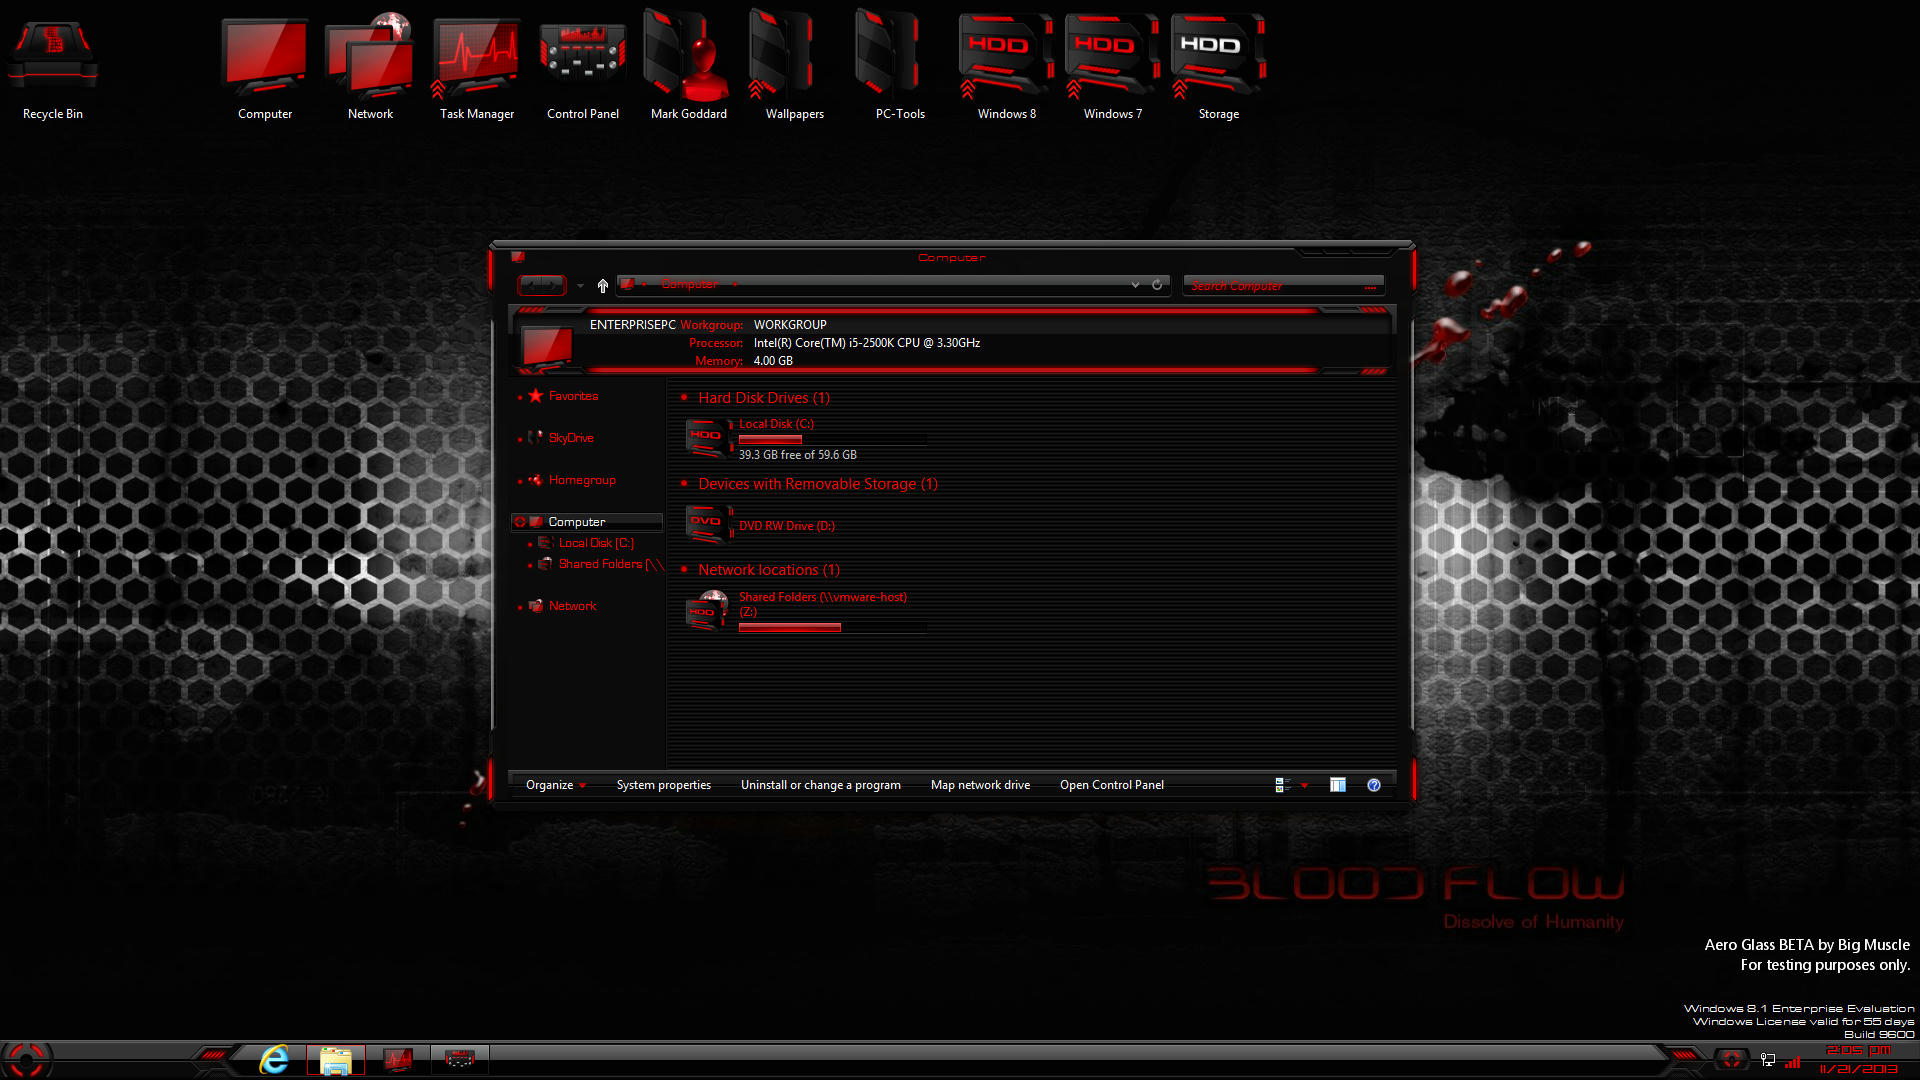
Task: Collapse the Computer tree node
Action: [520, 522]
